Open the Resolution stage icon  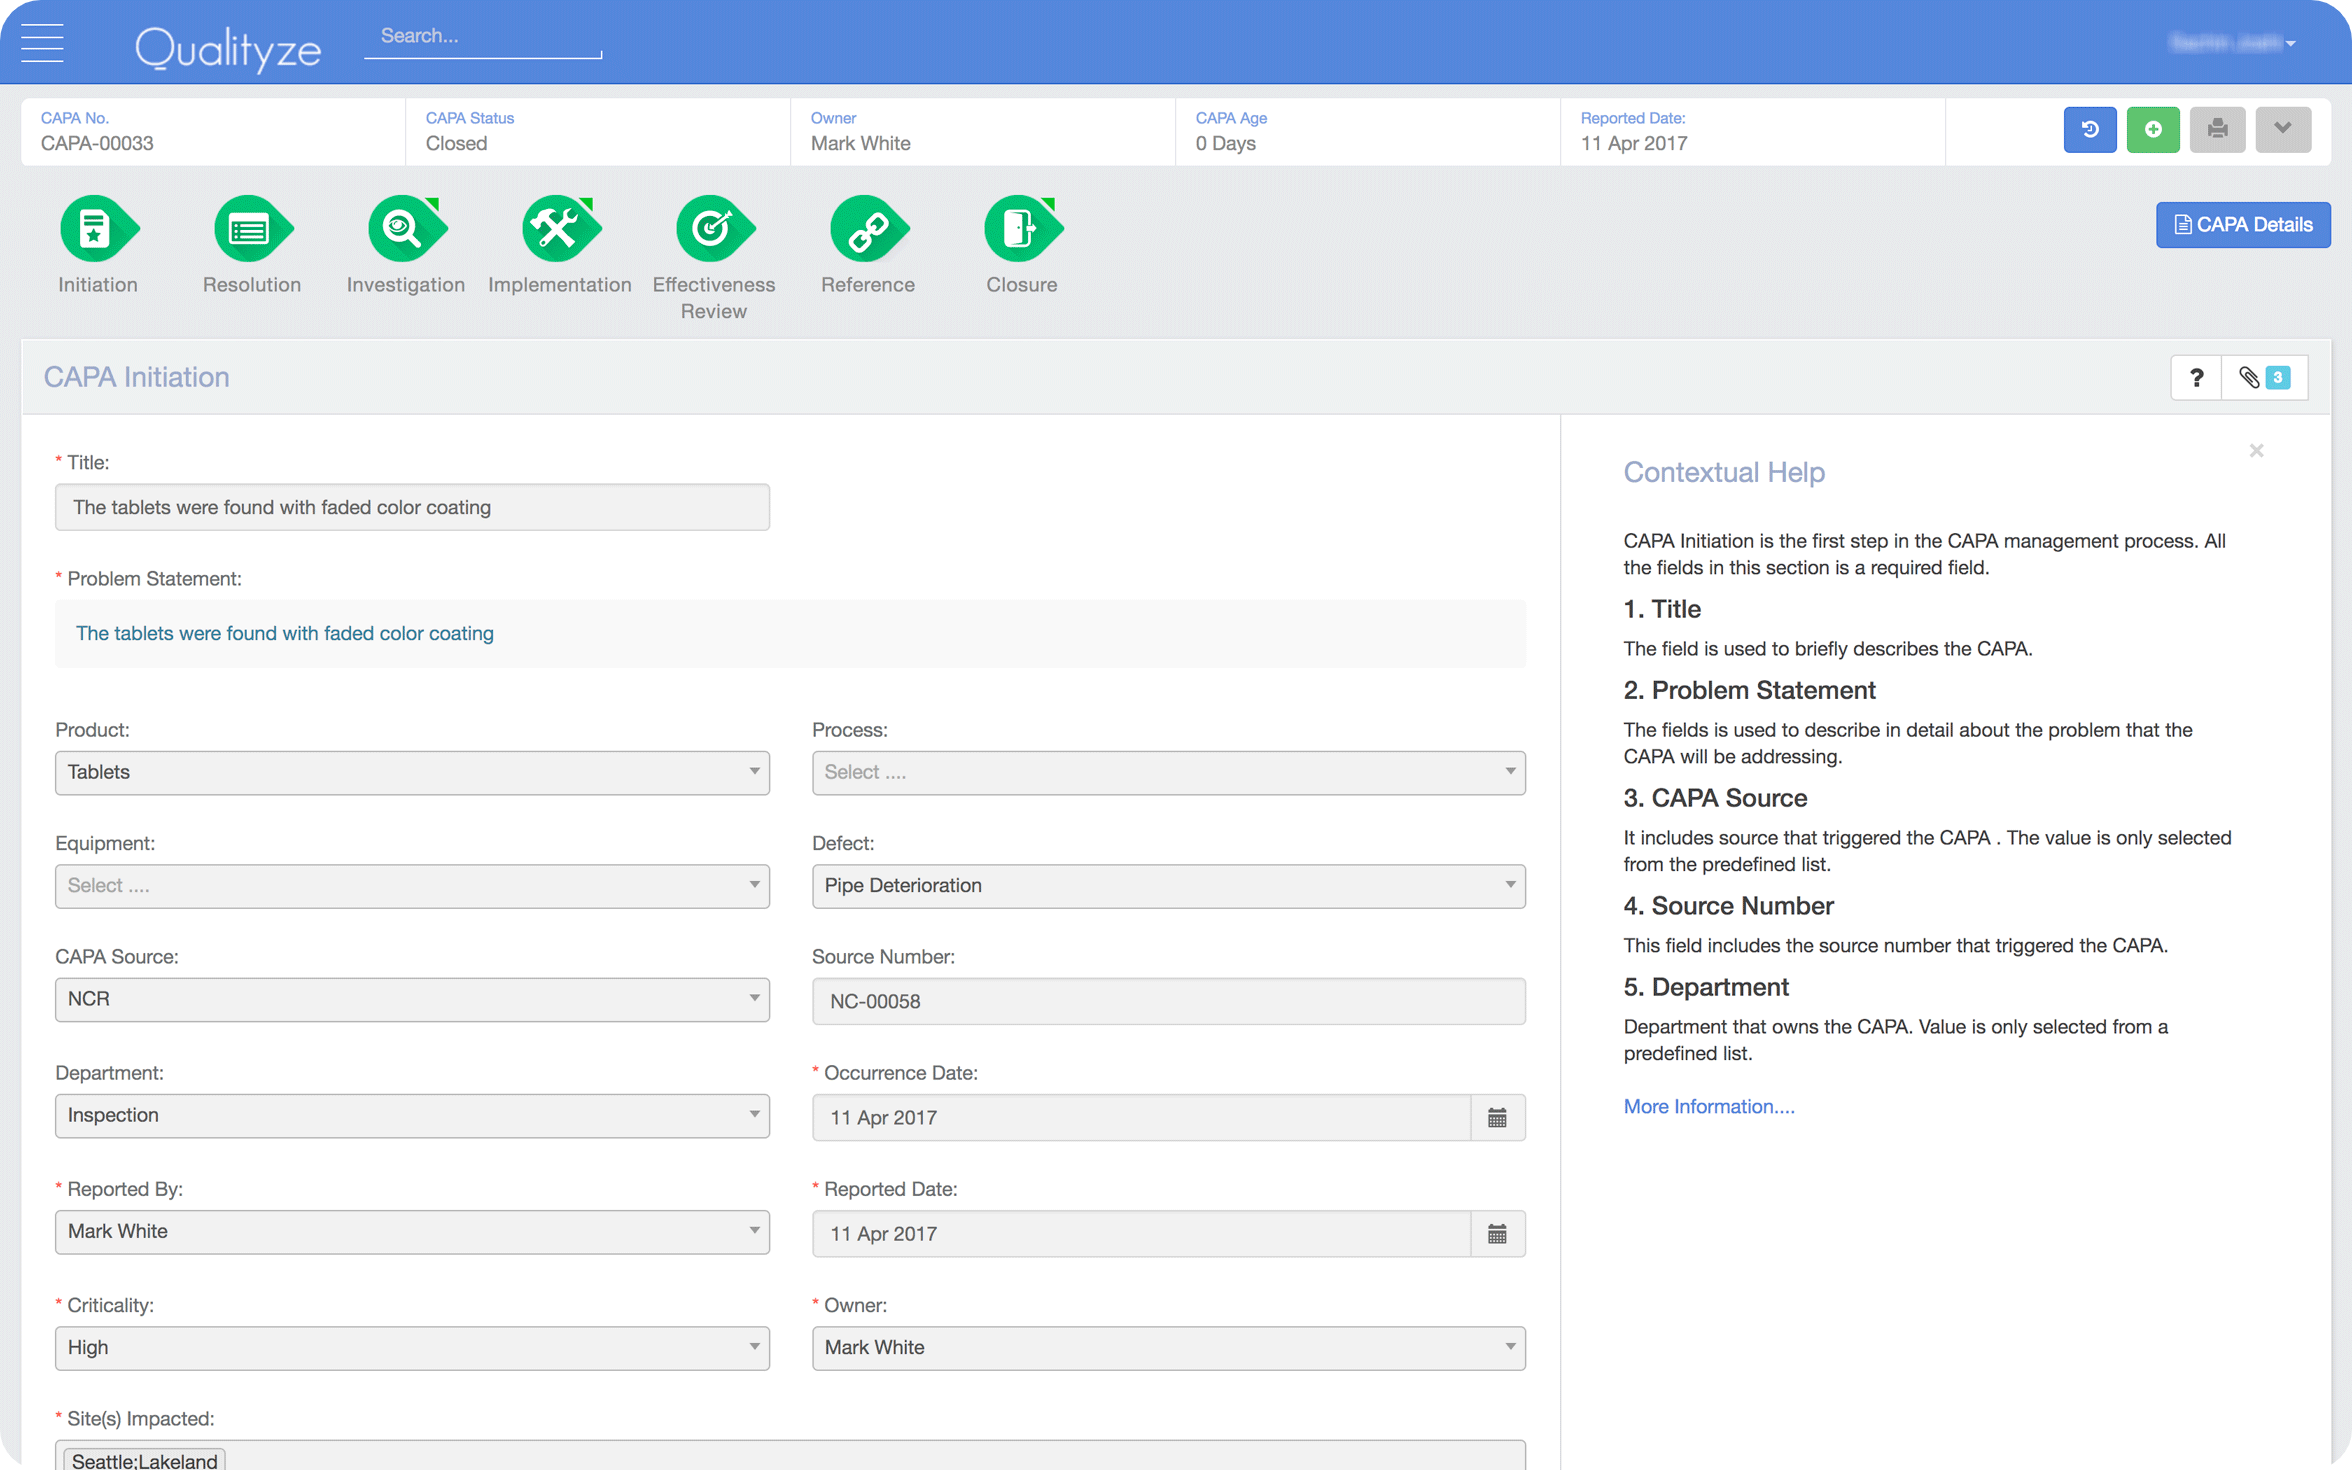251,229
